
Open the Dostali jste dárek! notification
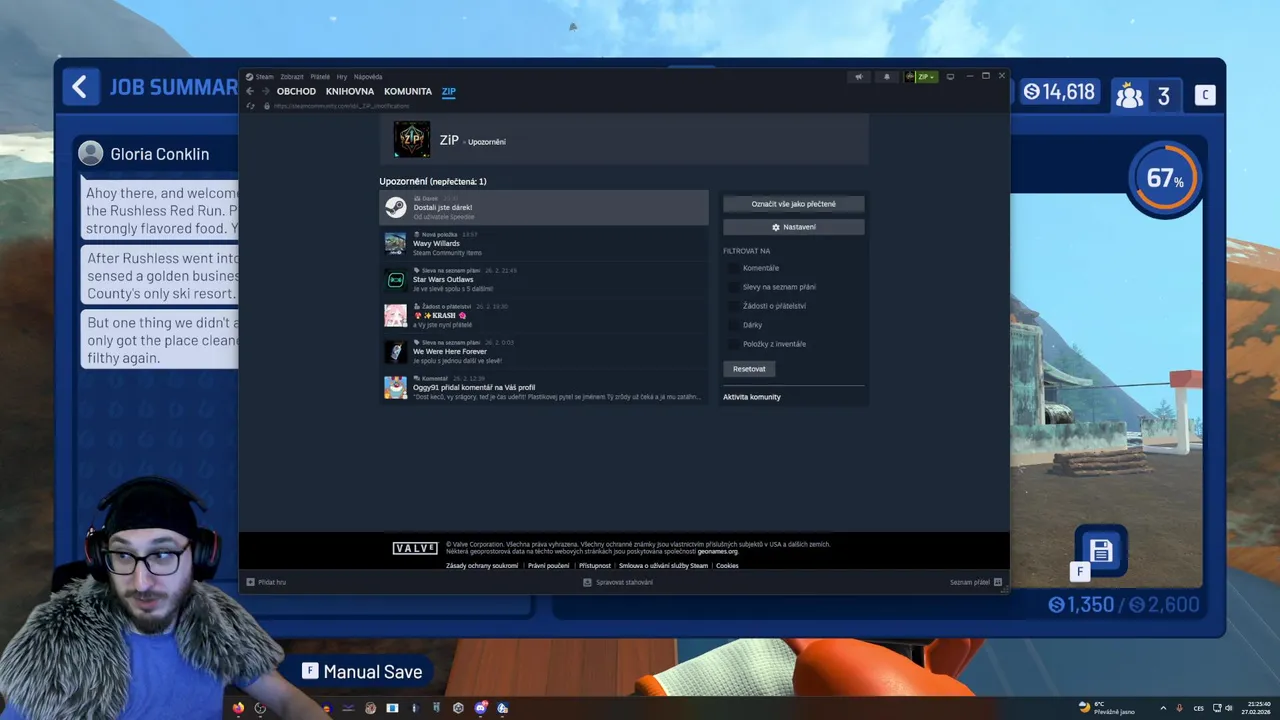(x=544, y=207)
